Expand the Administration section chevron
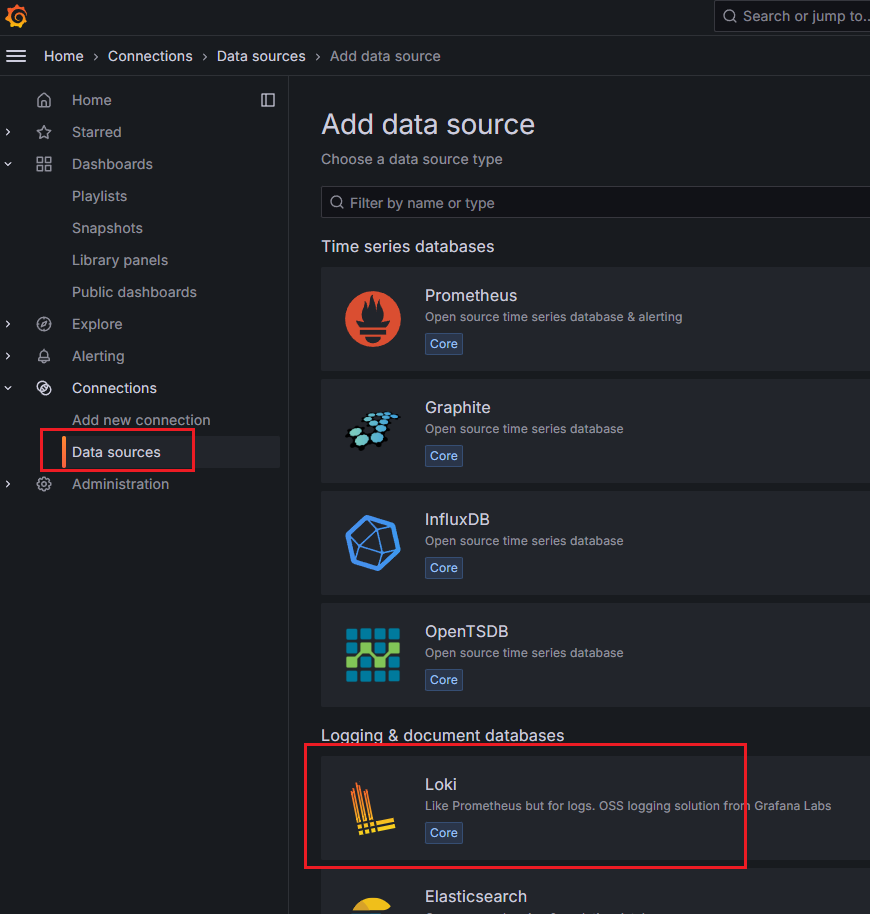Screen dimensions: 870x914 8,484
